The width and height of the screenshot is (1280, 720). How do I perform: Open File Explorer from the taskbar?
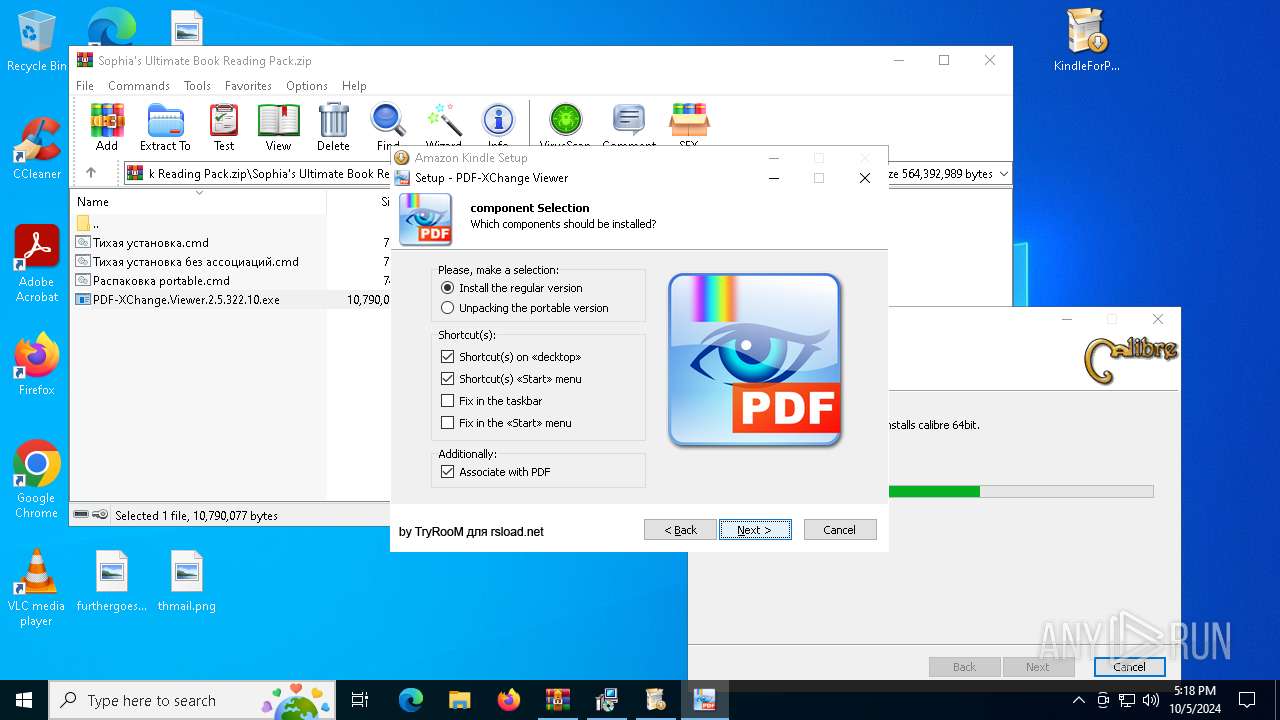pyautogui.click(x=459, y=700)
